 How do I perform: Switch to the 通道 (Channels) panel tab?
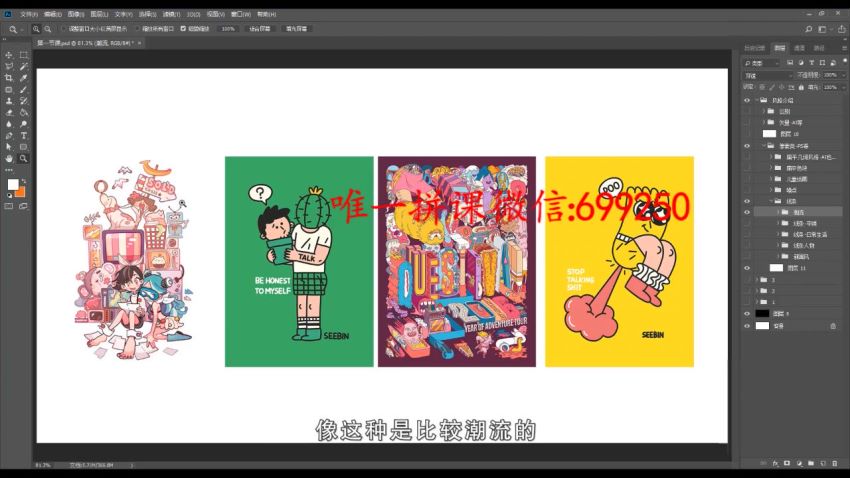(799, 48)
